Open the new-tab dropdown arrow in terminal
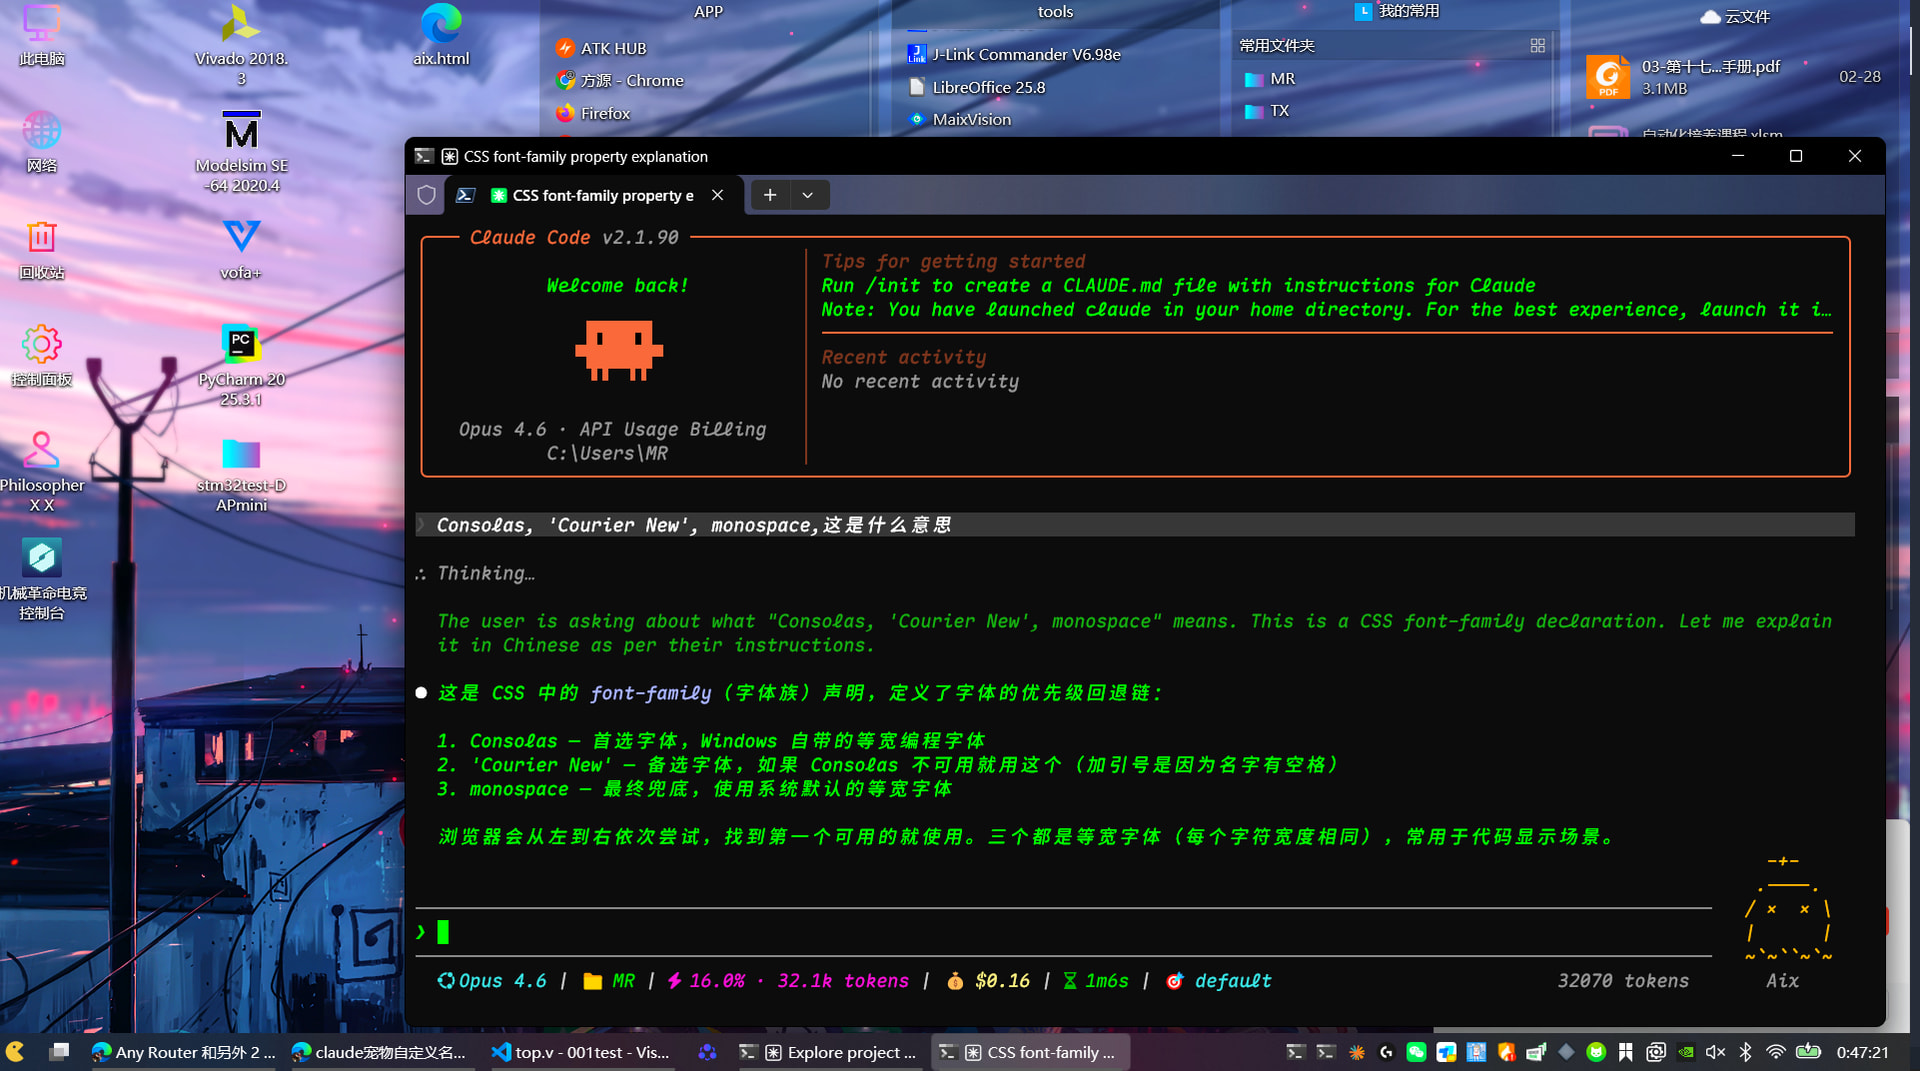The width and height of the screenshot is (1920, 1071). pyautogui.click(x=808, y=195)
